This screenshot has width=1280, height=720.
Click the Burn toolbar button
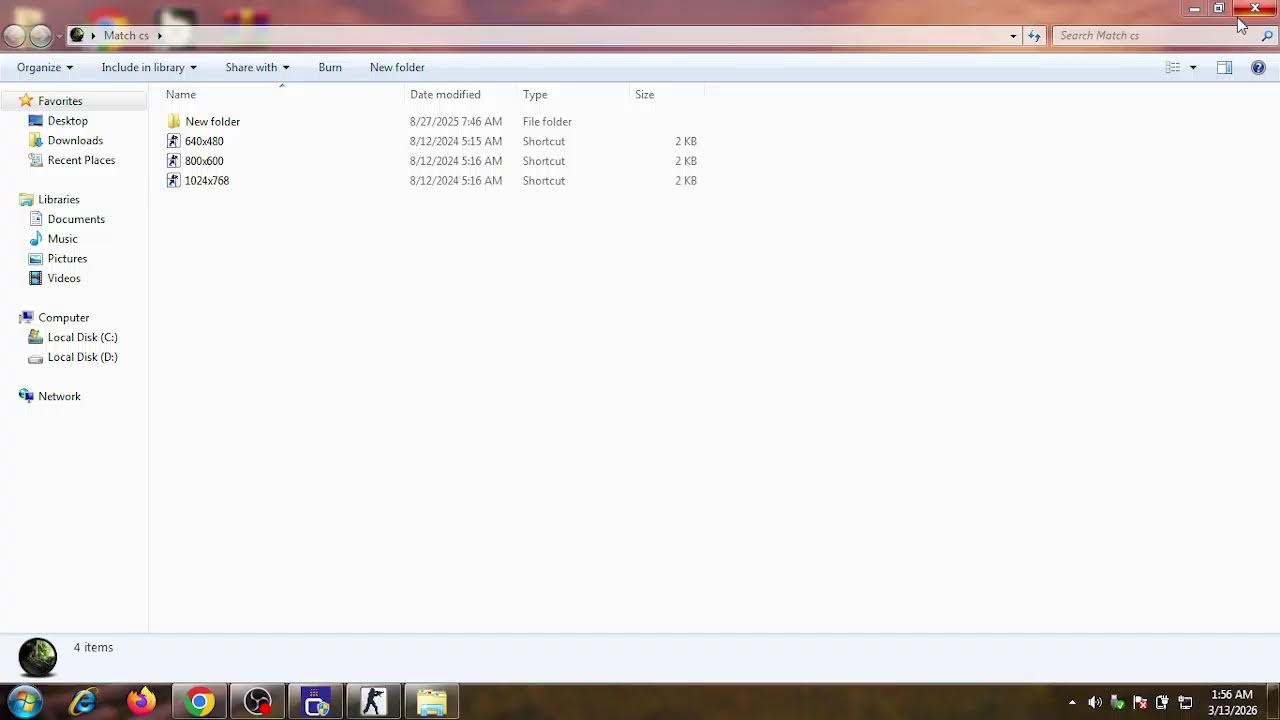pos(330,67)
